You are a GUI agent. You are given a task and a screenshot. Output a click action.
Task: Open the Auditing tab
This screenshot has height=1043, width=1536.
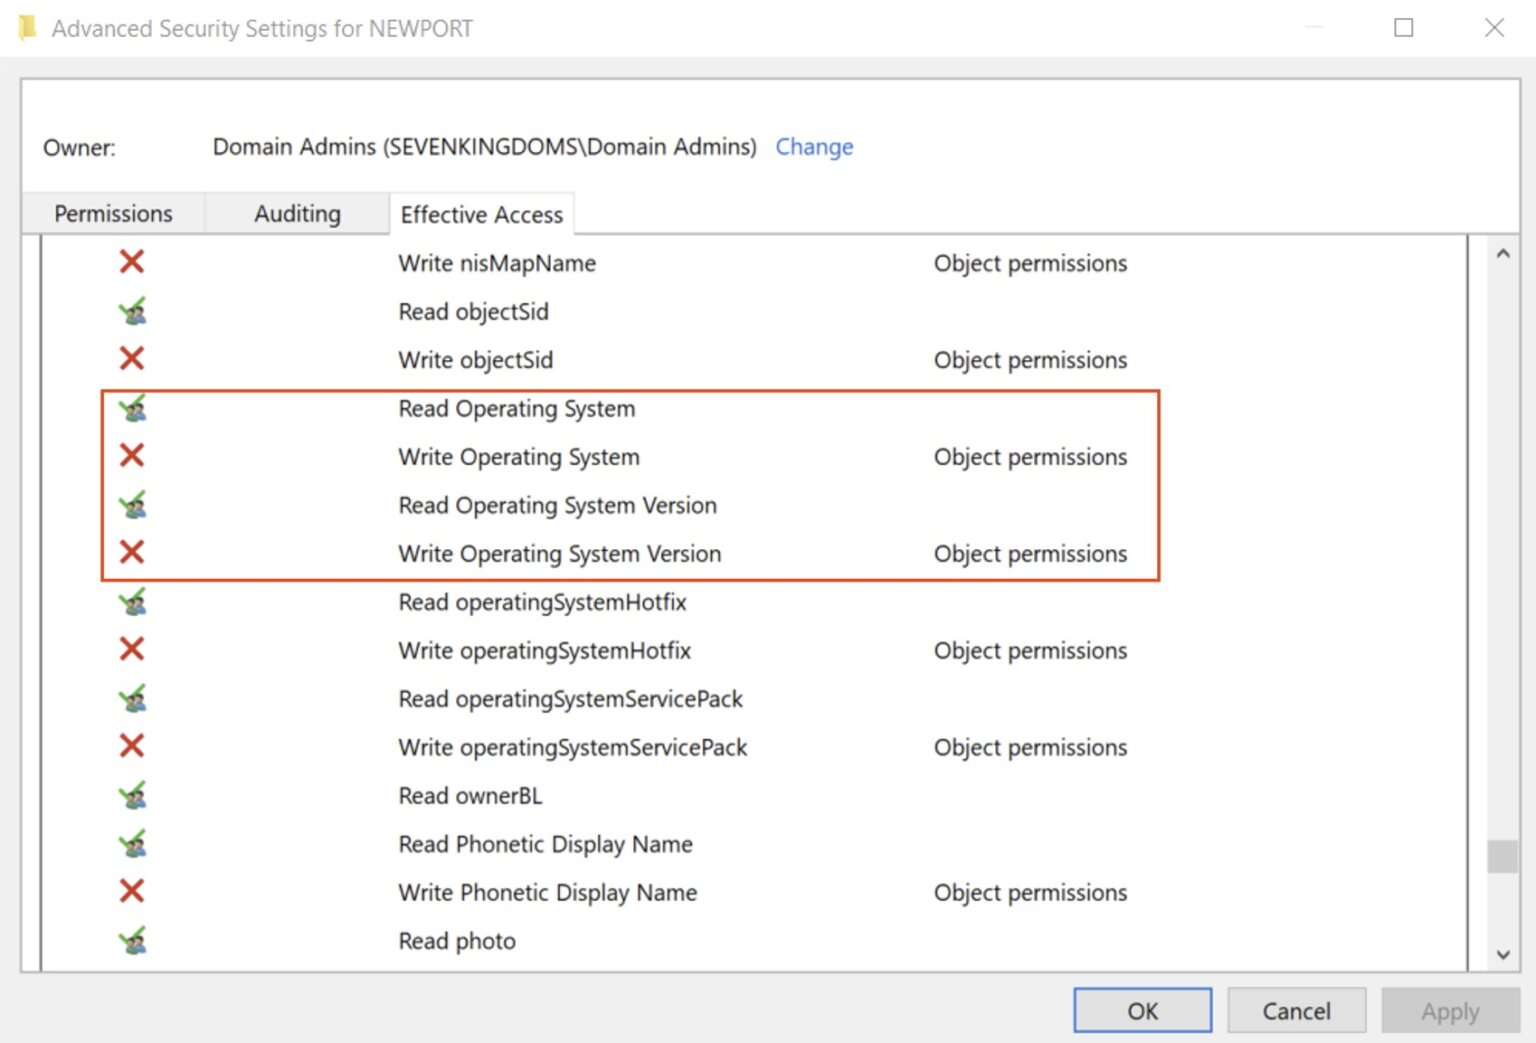pyautogui.click(x=296, y=213)
